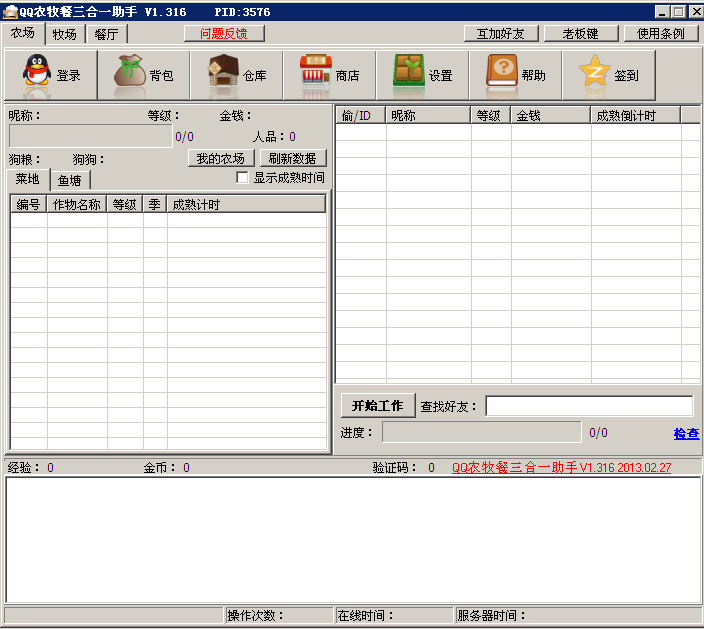Image resolution: width=704 pixels, height=629 pixels.
Task: Click the experience bar under 昵称
Action: tap(90, 136)
